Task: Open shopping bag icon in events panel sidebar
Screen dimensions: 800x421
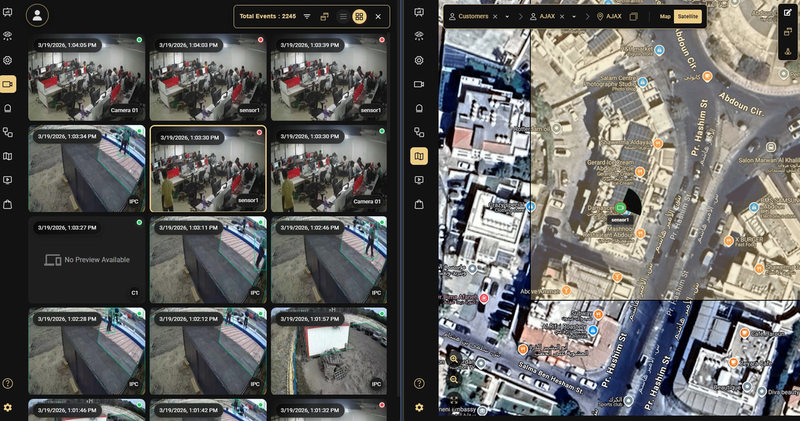Action: (x=8, y=204)
